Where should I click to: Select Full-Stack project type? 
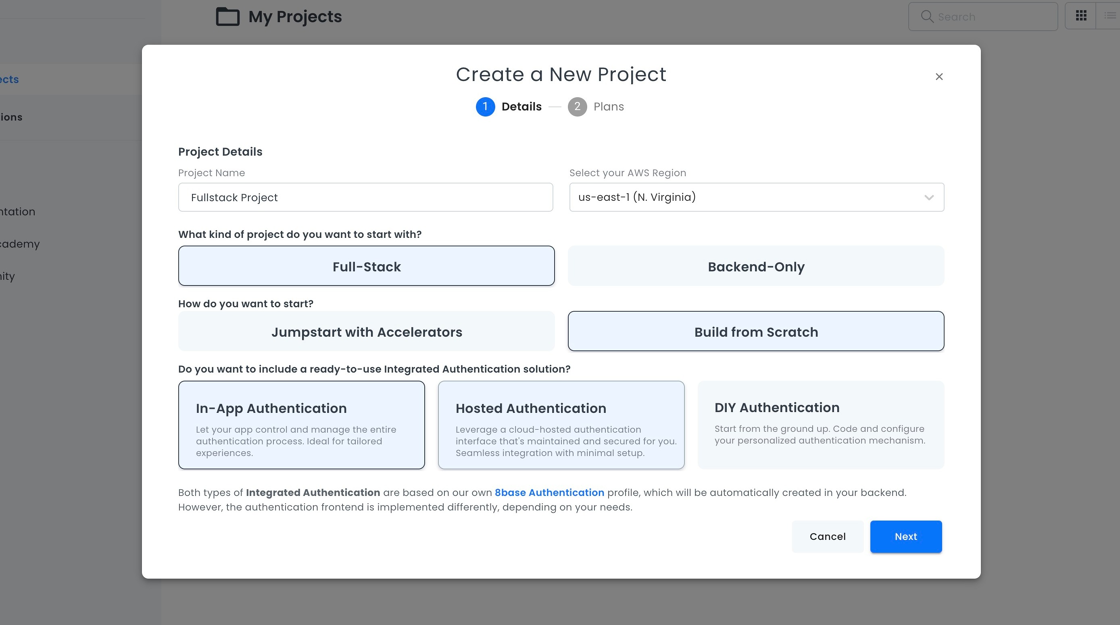coord(366,267)
